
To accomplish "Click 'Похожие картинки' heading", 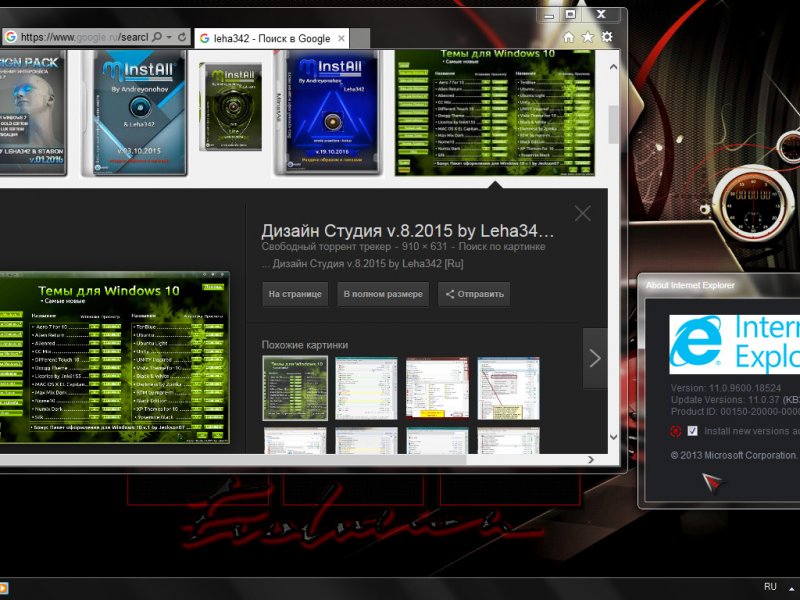I will point(305,345).
